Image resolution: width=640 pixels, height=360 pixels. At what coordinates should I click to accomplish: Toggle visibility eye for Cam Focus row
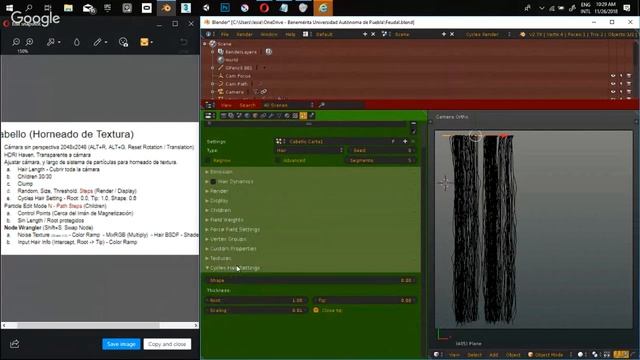[x=613, y=76]
